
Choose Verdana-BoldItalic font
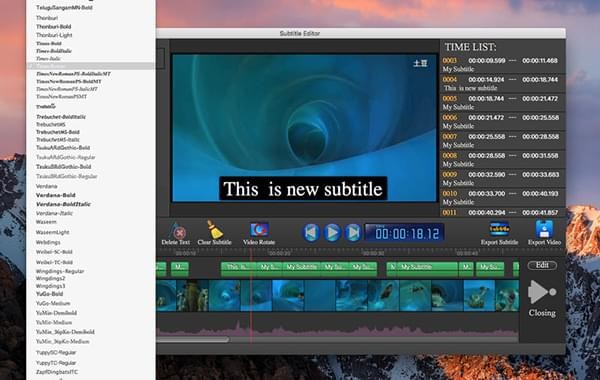pos(63,204)
